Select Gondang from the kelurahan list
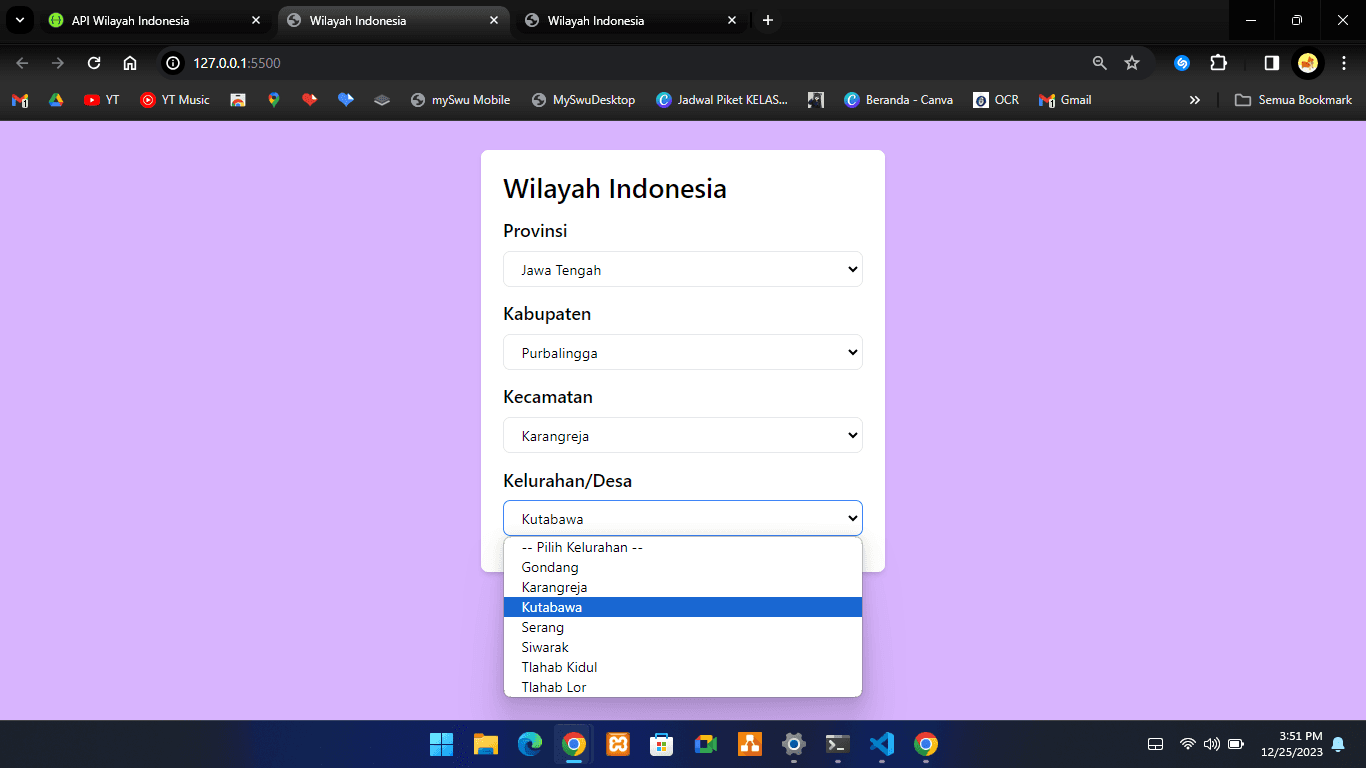Image resolution: width=1366 pixels, height=768 pixels. [x=549, y=567]
